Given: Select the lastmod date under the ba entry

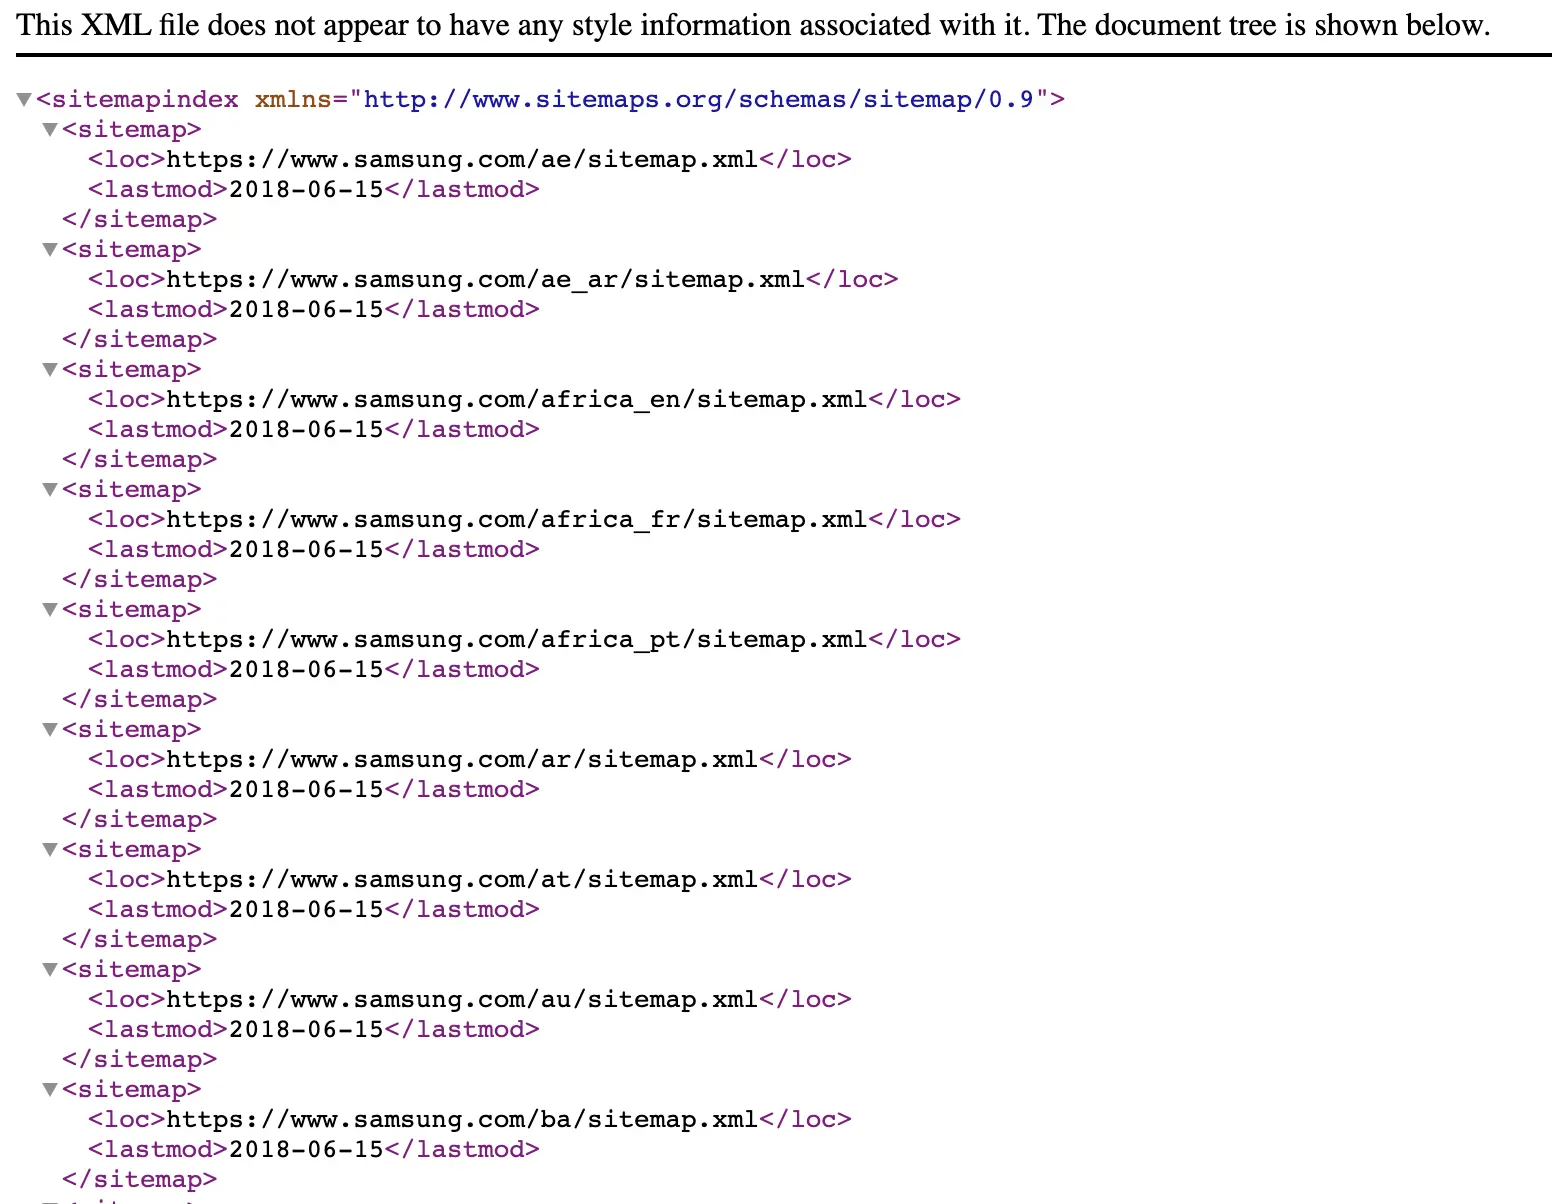Looking at the screenshot, I should [305, 1149].
